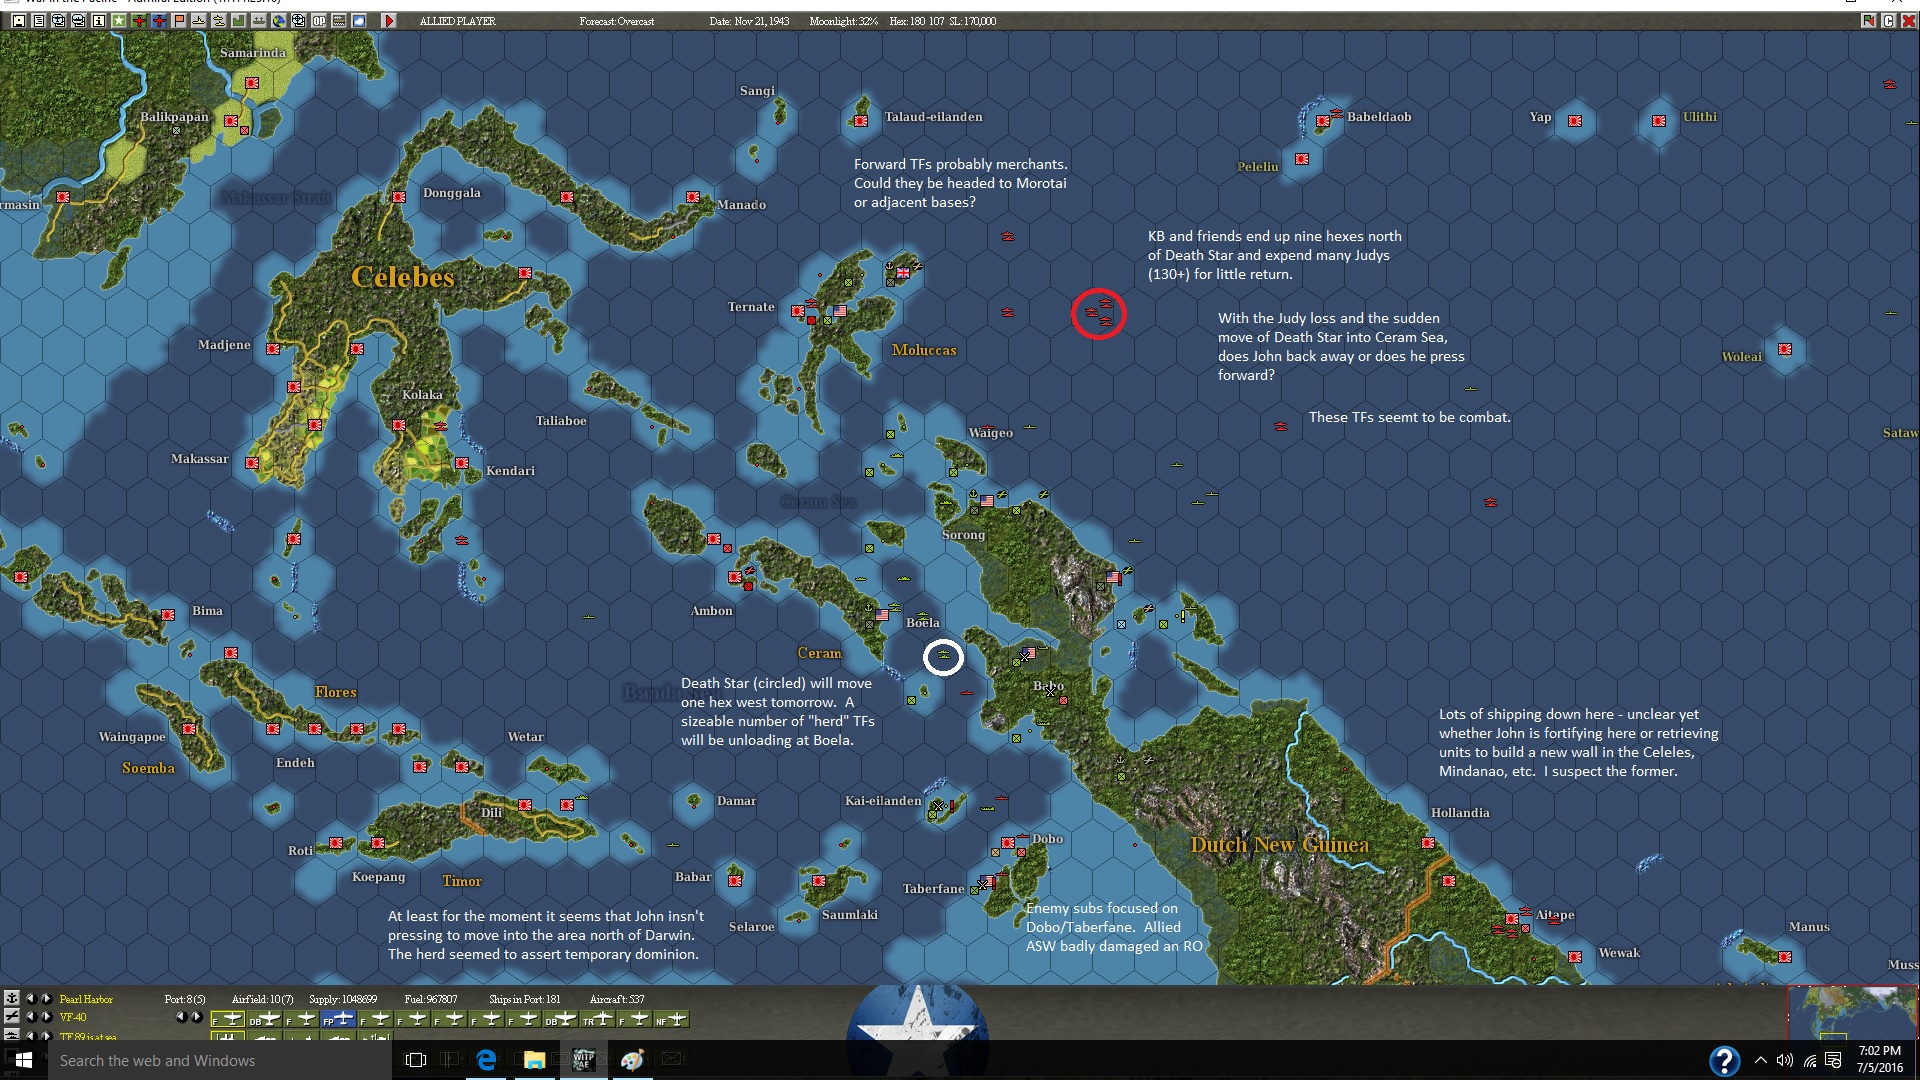Select the white-circled Death Star task force
The width and height of the screenshot is (1920, 1080).
click(943, 657)
